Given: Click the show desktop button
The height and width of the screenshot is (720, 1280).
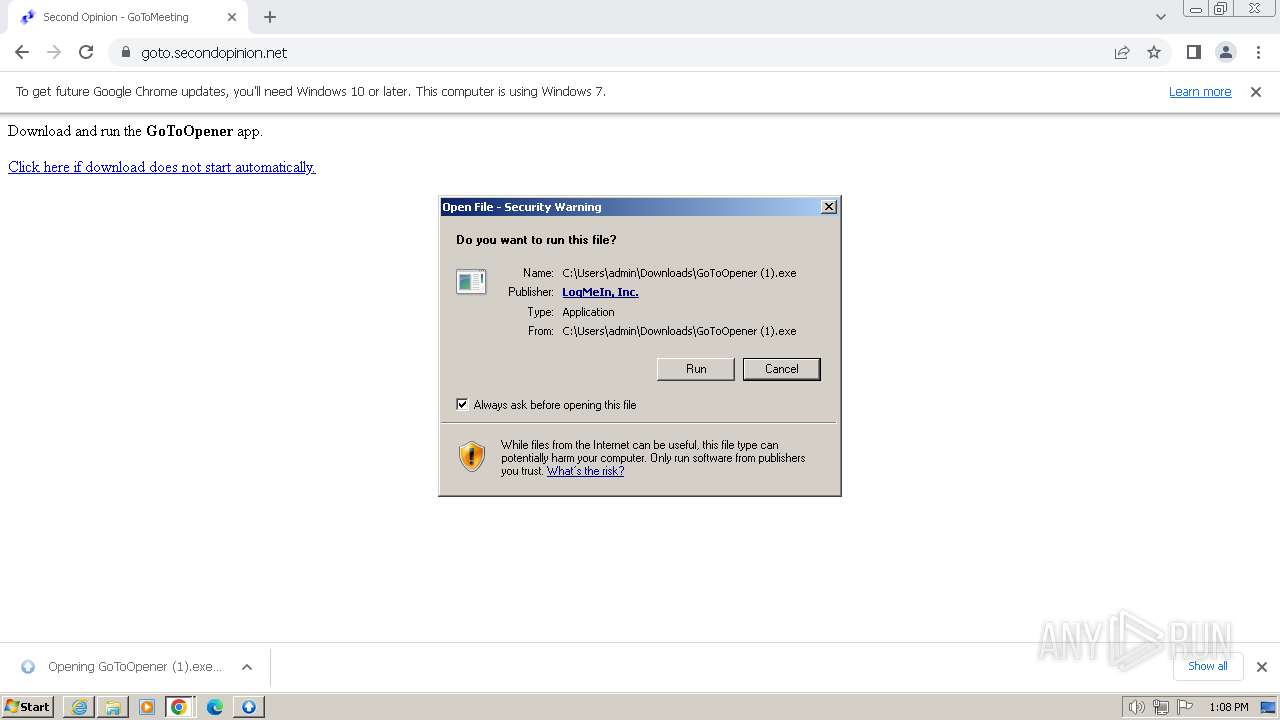Looking at the screenshot, I should [1269, 707].
